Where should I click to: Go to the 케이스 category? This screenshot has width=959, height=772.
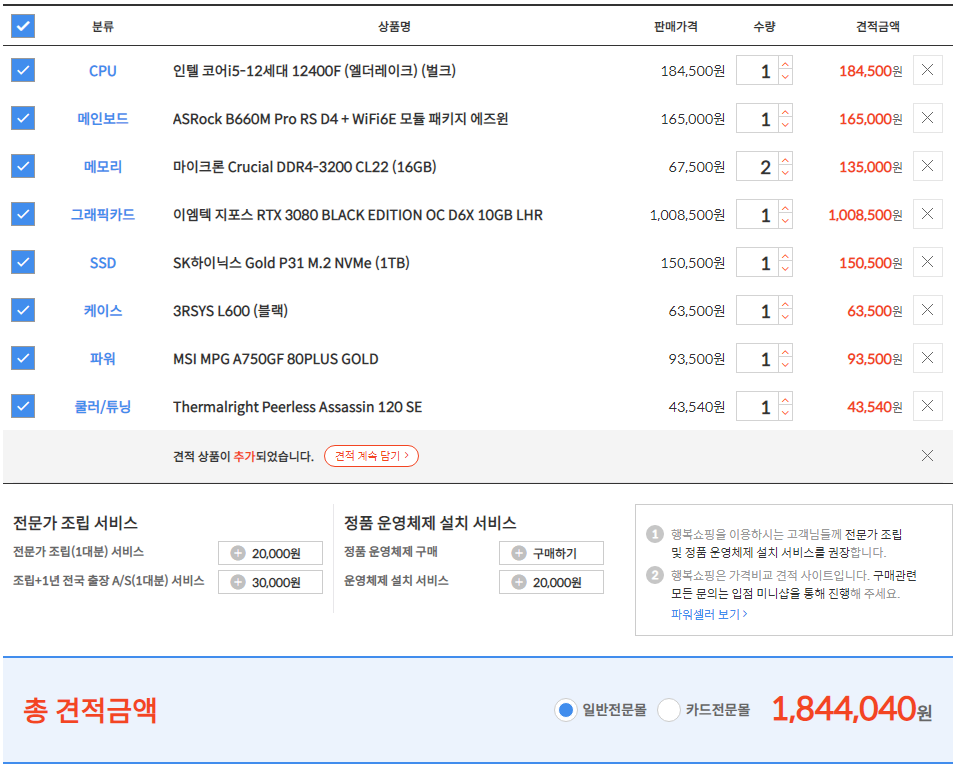click(x=103, y=311)
